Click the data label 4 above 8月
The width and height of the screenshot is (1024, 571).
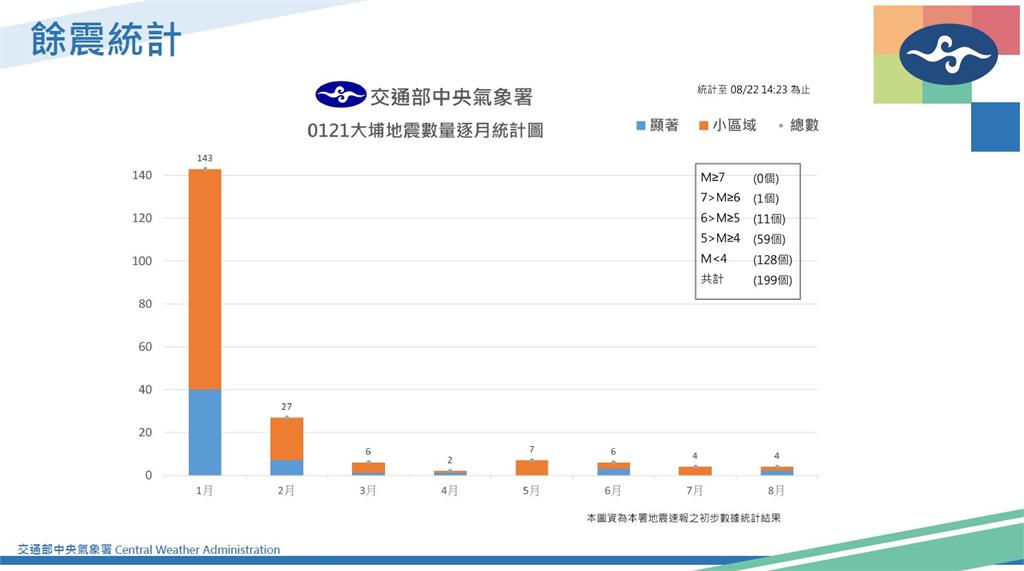click(x=776, y=455)
